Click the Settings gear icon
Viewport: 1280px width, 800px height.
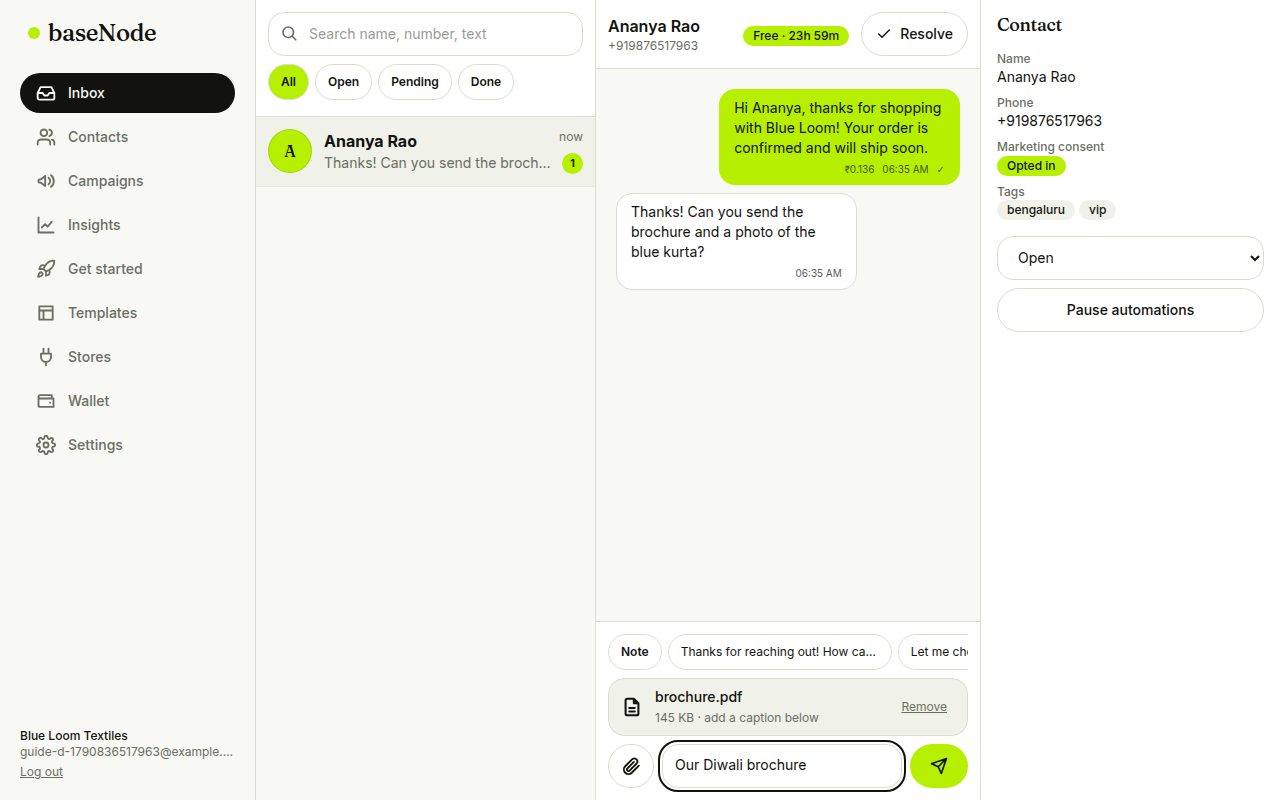[46, 445]
